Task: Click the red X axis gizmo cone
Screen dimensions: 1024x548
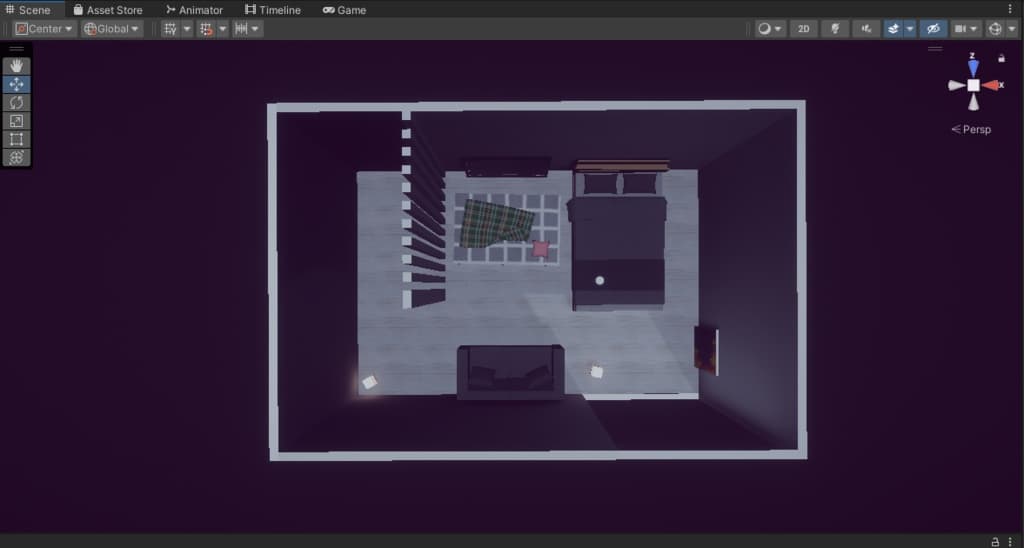Action: tap(992, 85)
